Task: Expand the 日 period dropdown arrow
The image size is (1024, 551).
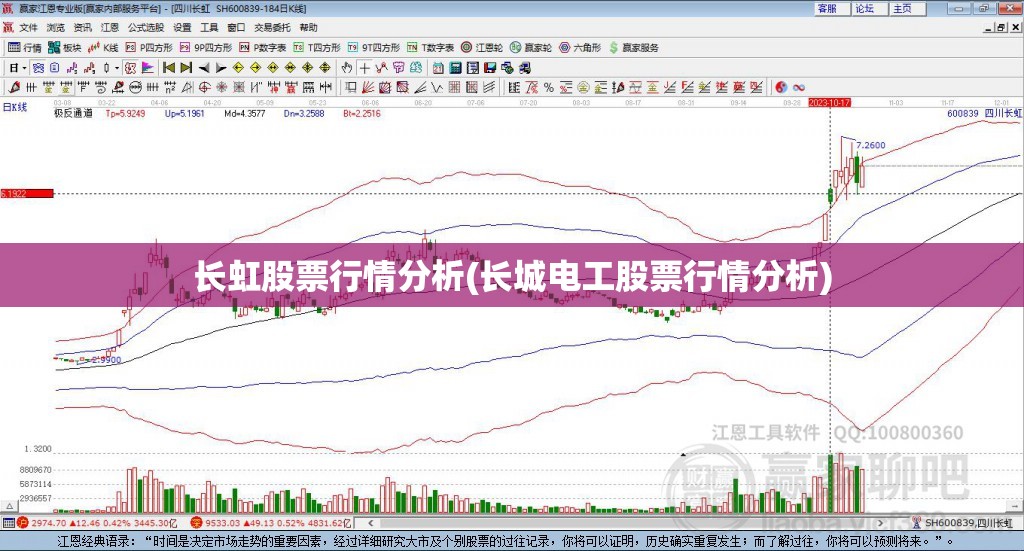Action: pyautogui.click(x=24, y=68)
